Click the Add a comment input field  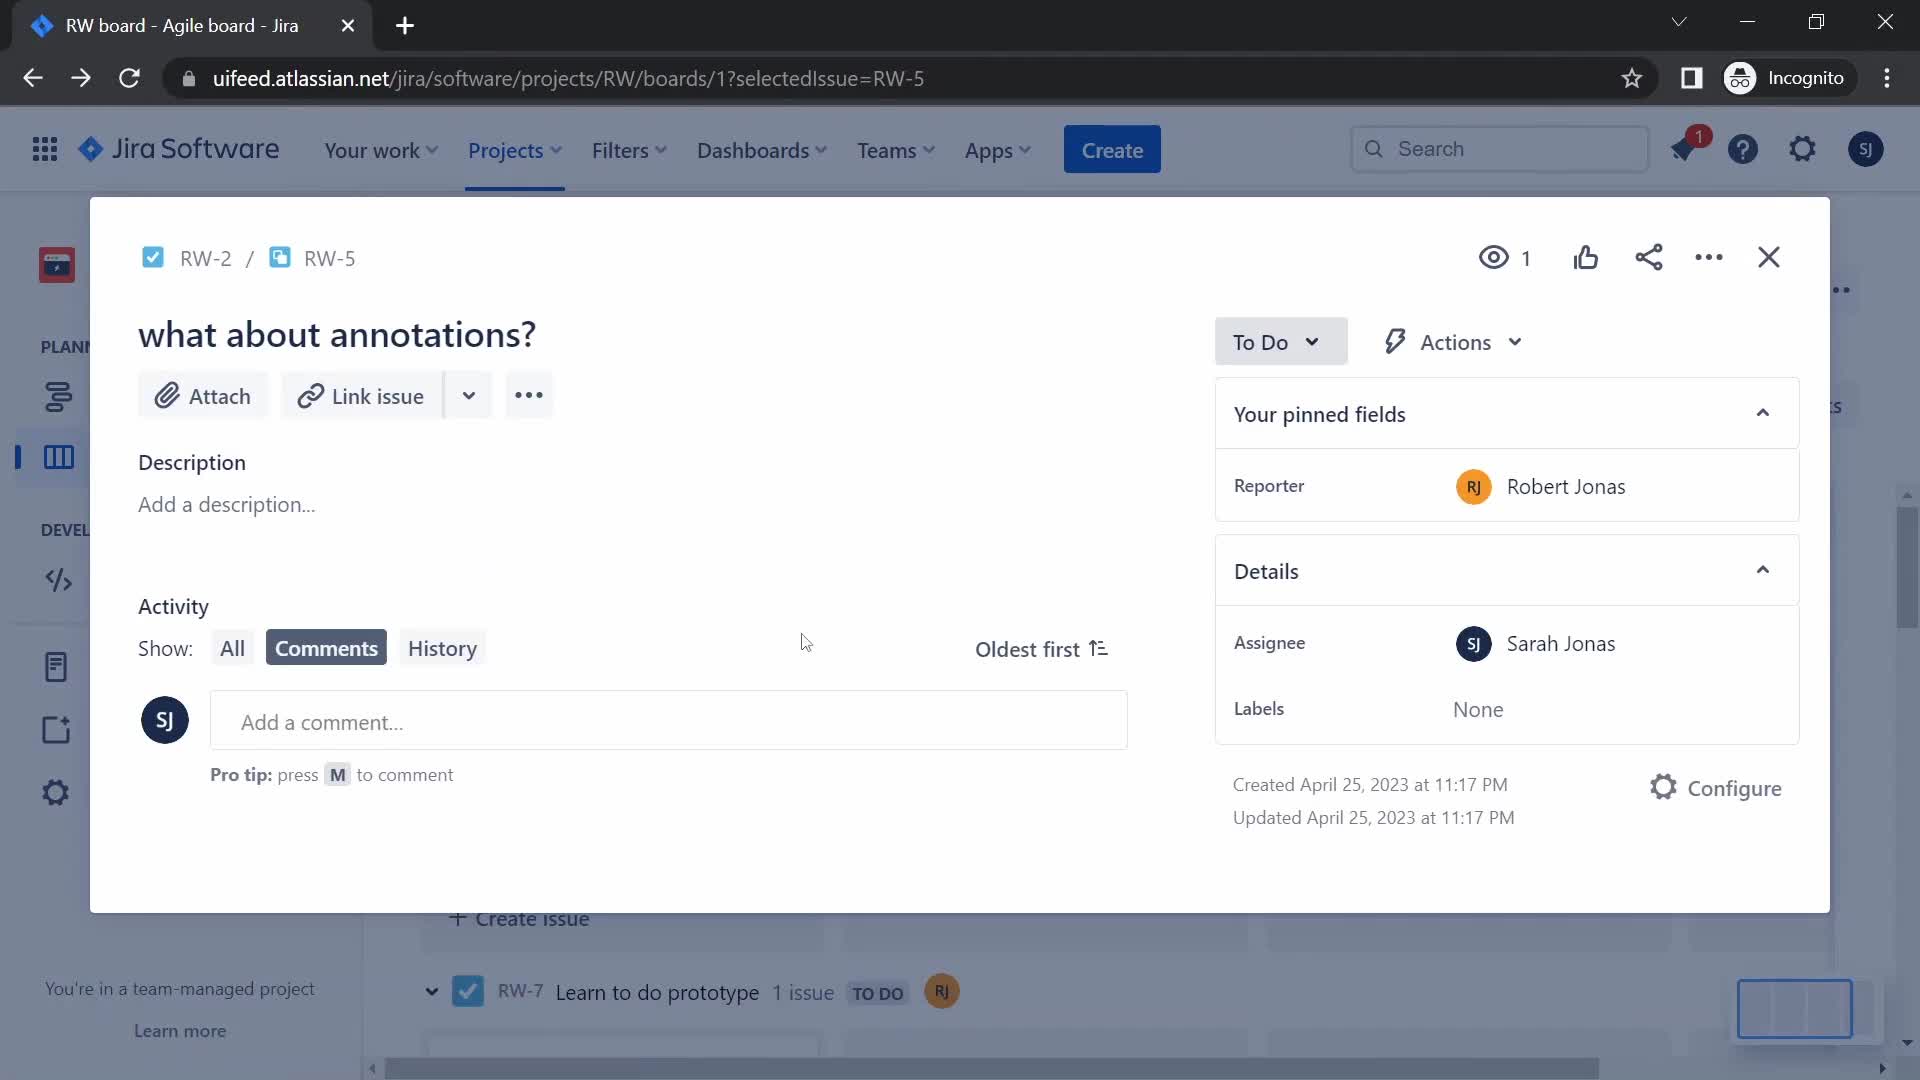tap(671, 723)
